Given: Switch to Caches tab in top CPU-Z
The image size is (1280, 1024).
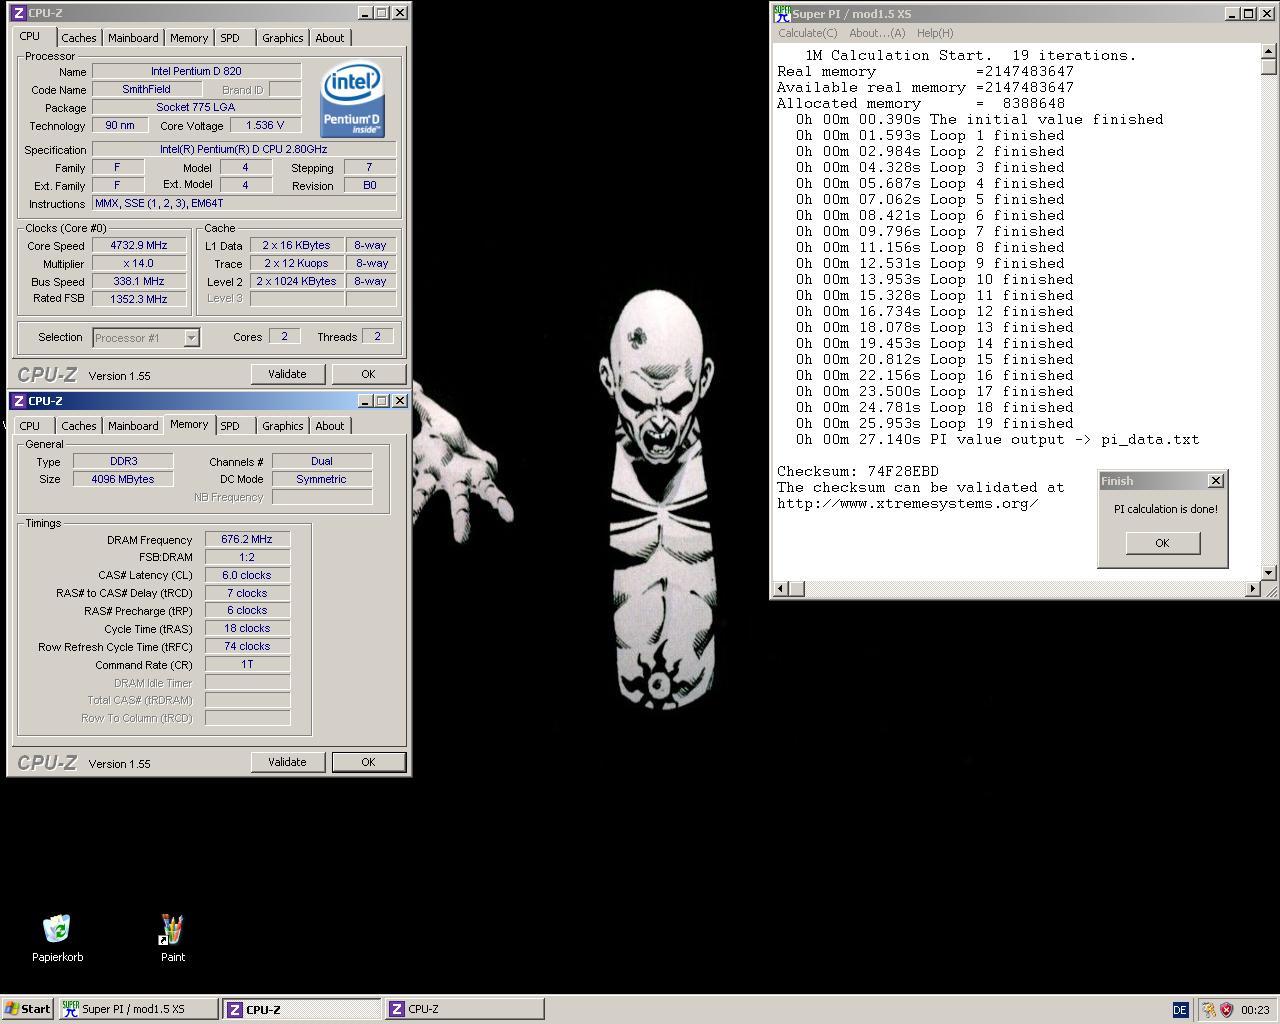Looking at the screenshot, I should tap(79, 38).
